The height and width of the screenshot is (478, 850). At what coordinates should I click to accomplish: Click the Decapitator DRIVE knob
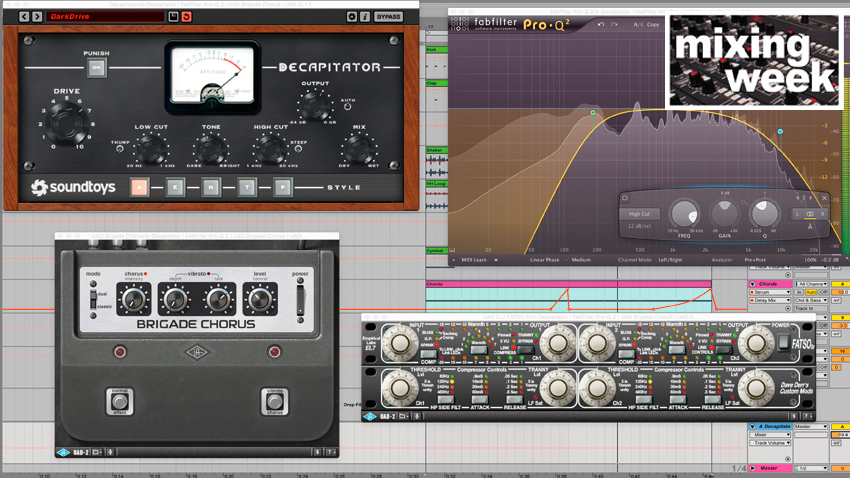point(67,123)
